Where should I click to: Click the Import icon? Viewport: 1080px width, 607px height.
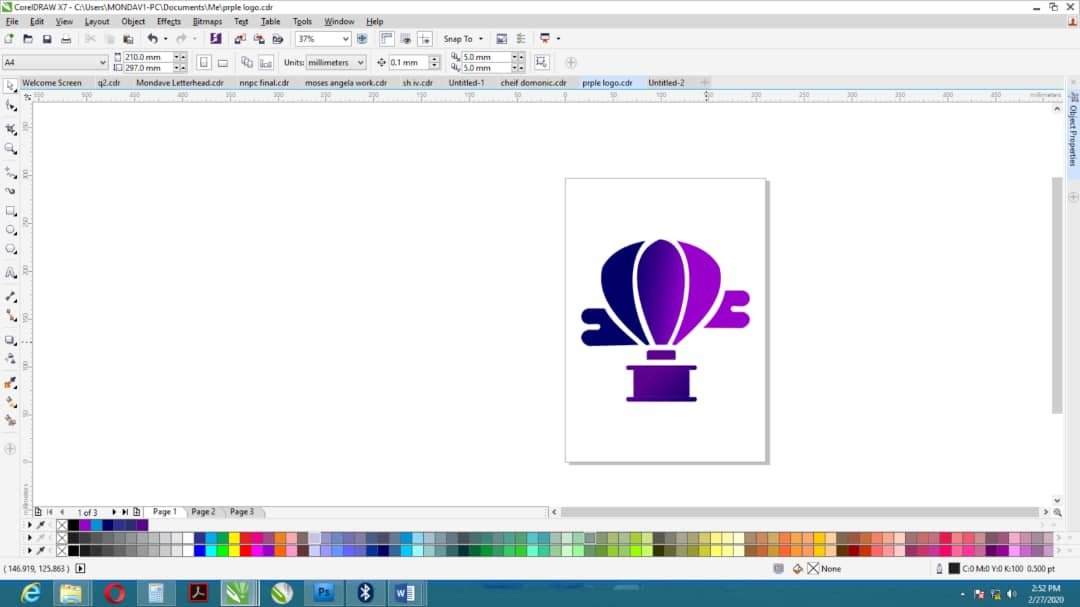click(240, 39)
